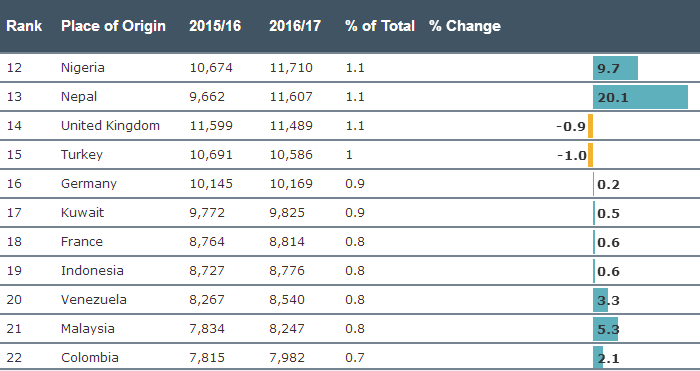Image resolution: width=700 pixels, height=371 pixels.
Task: Select Malaysia's 5.3 change bar
Action: 605,329
